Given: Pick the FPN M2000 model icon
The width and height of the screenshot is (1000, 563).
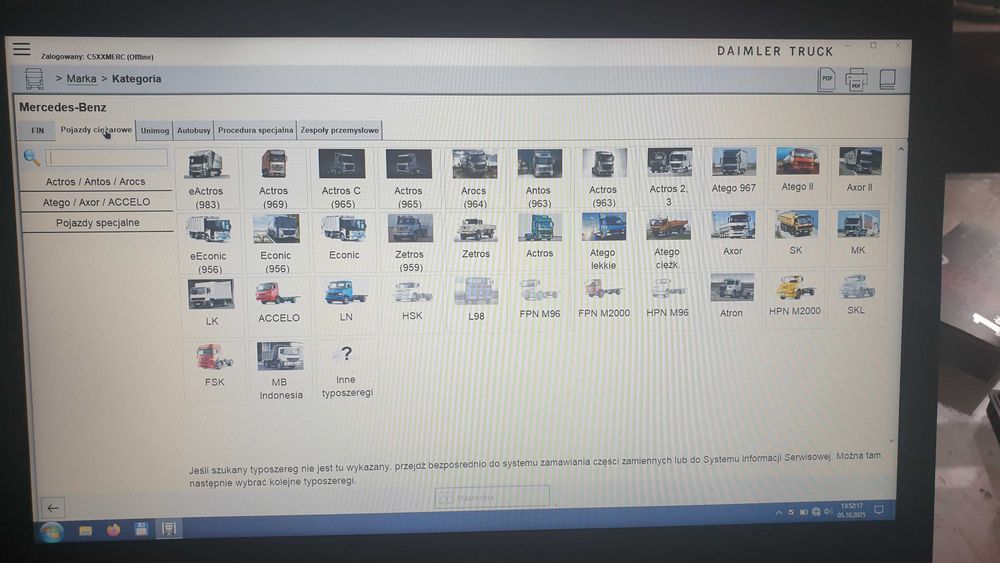Looking at the screenshot, I should [x=603, y=290].
